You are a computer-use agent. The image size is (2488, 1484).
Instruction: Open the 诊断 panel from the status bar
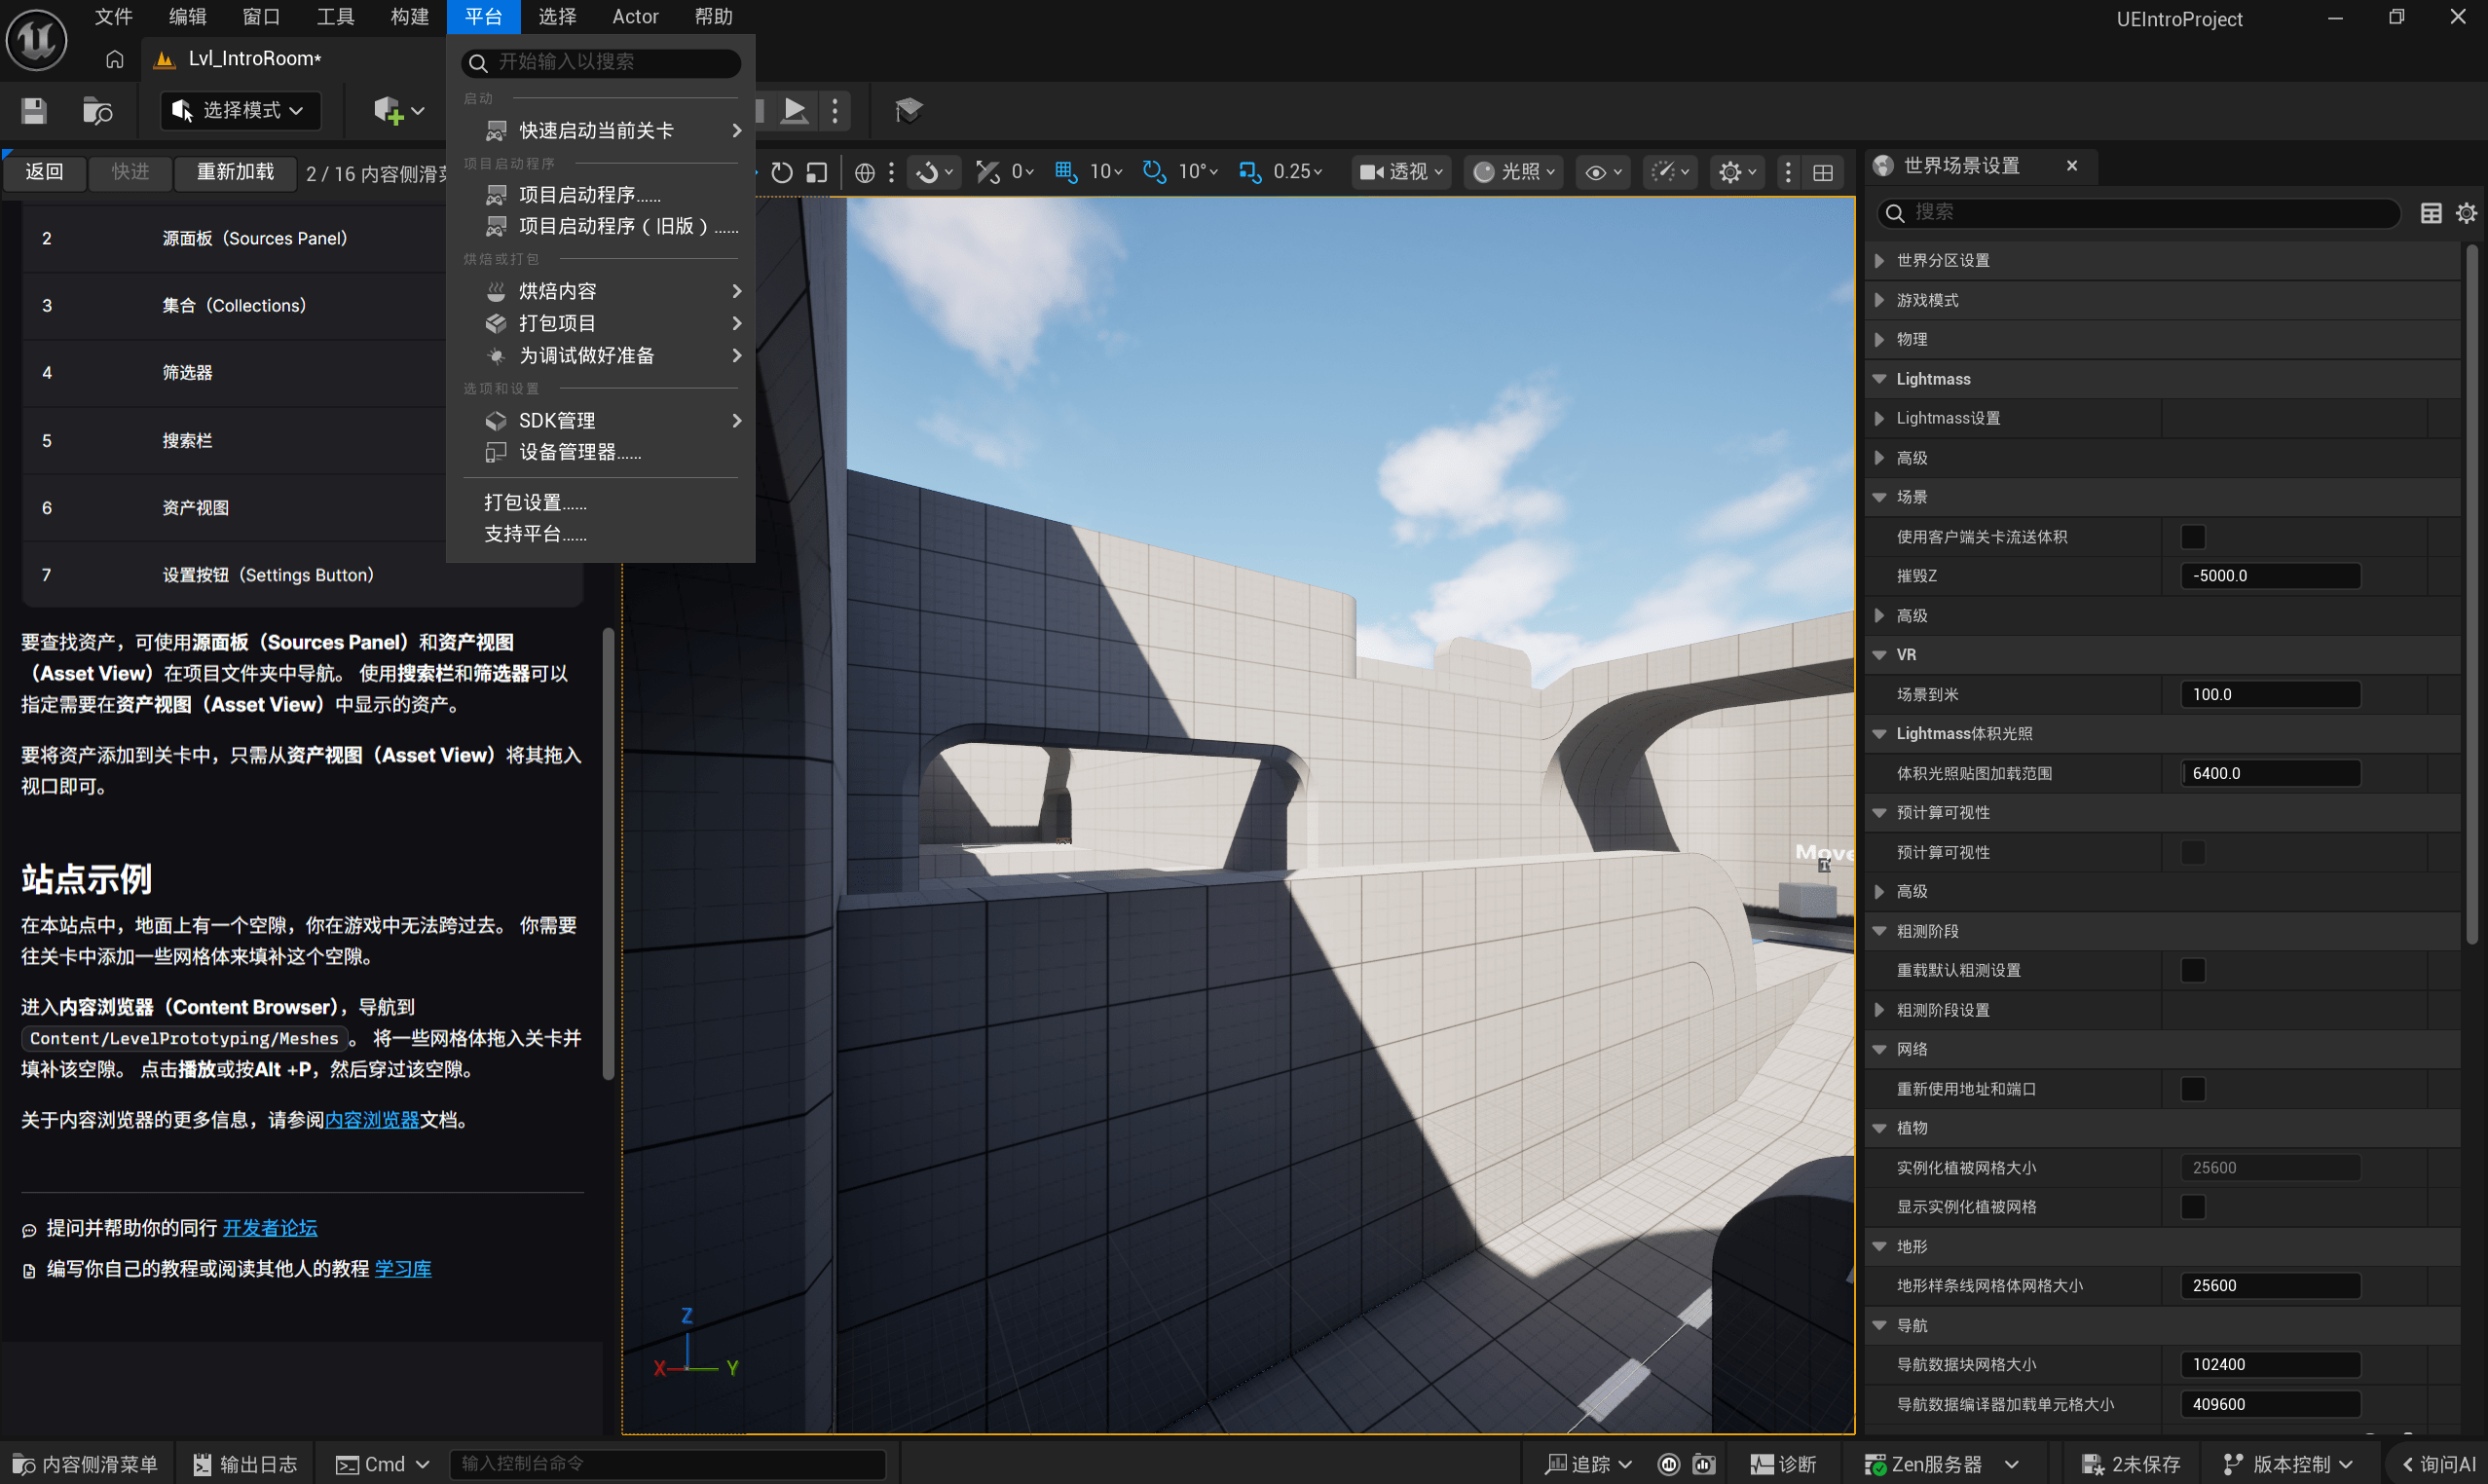click(x=1786, y=1462)
